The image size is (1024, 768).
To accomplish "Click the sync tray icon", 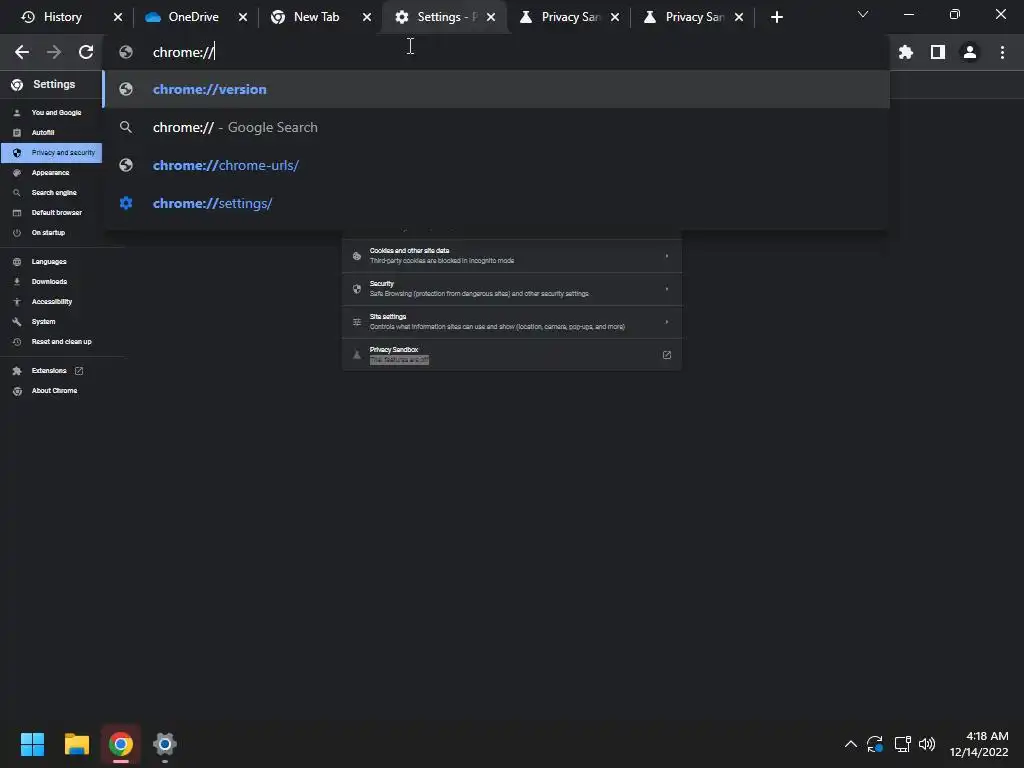I will coord(875,744).
